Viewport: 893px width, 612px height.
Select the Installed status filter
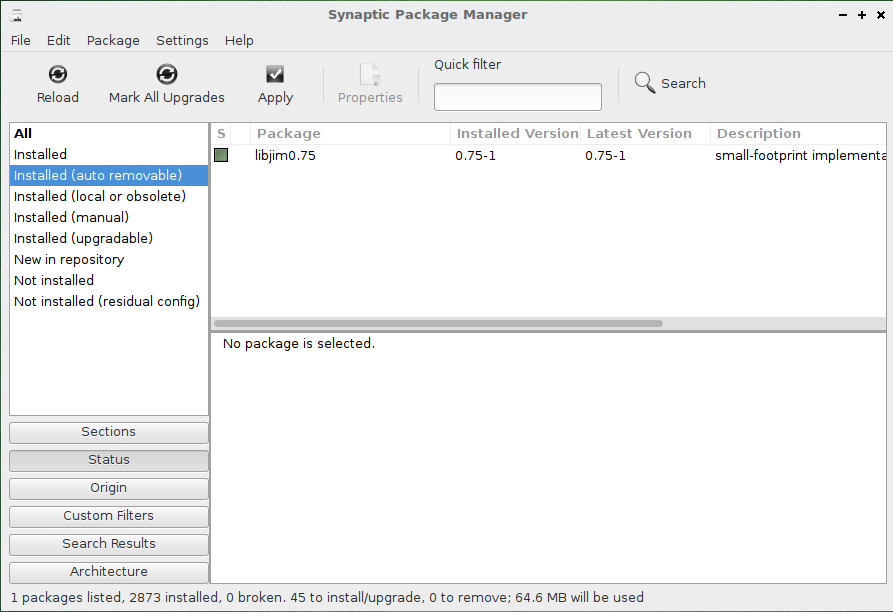109,154
